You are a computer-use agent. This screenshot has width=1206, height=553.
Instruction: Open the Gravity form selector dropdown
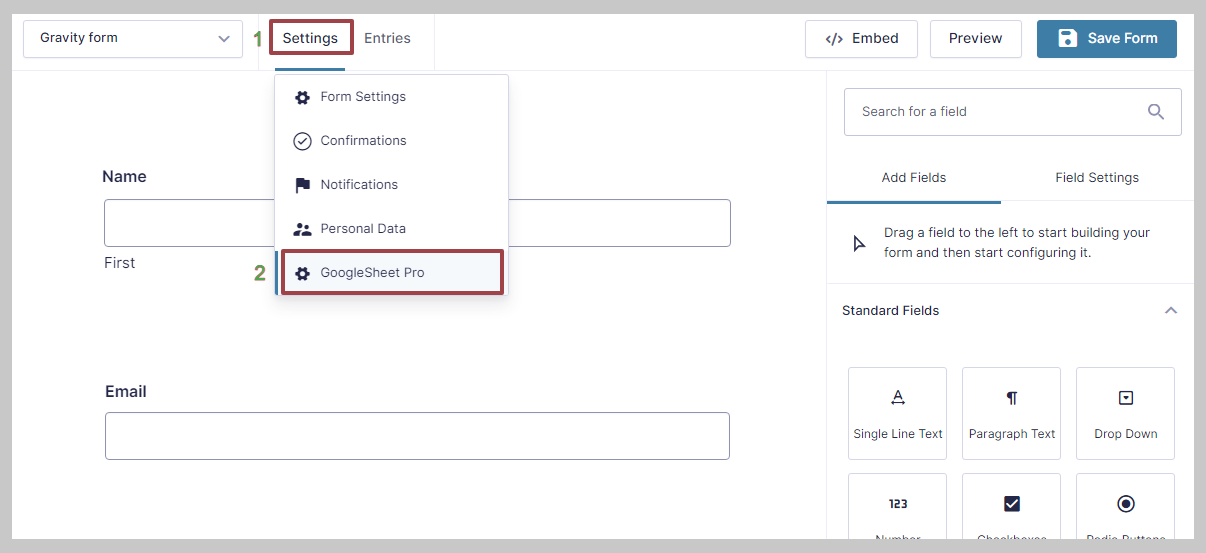(x=133, y=38)
